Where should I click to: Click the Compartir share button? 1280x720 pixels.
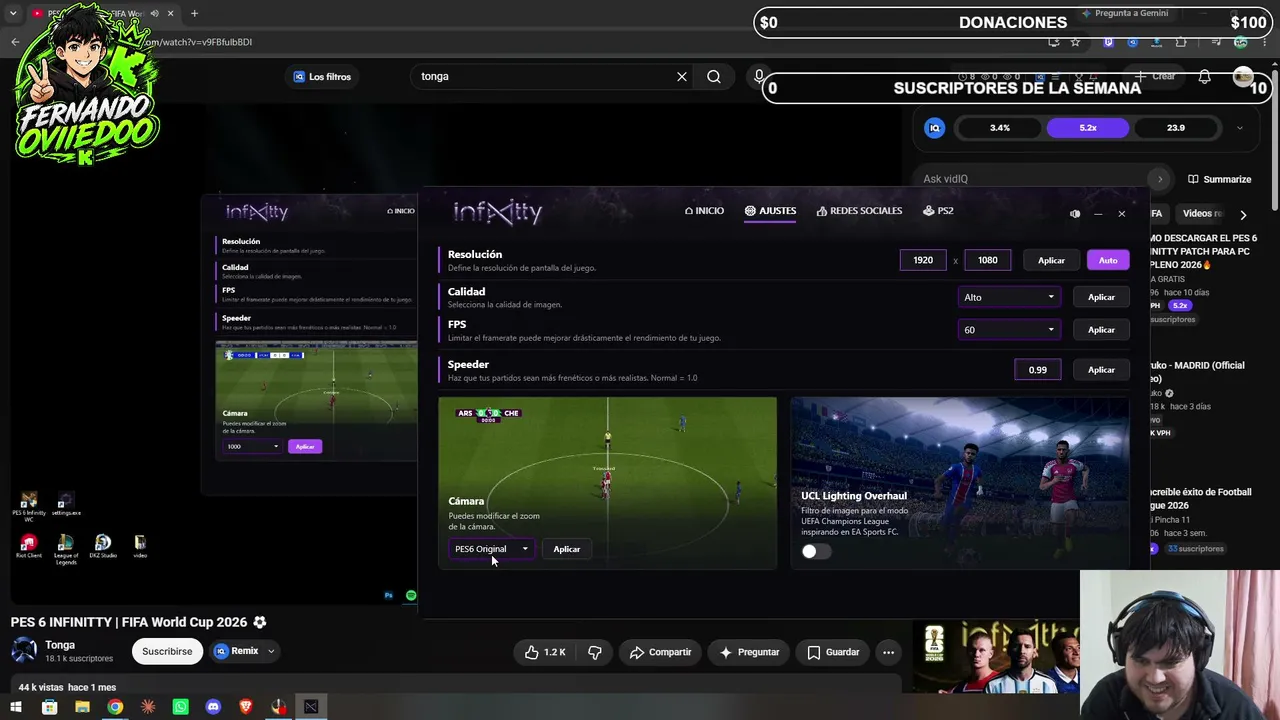(660, 652)
